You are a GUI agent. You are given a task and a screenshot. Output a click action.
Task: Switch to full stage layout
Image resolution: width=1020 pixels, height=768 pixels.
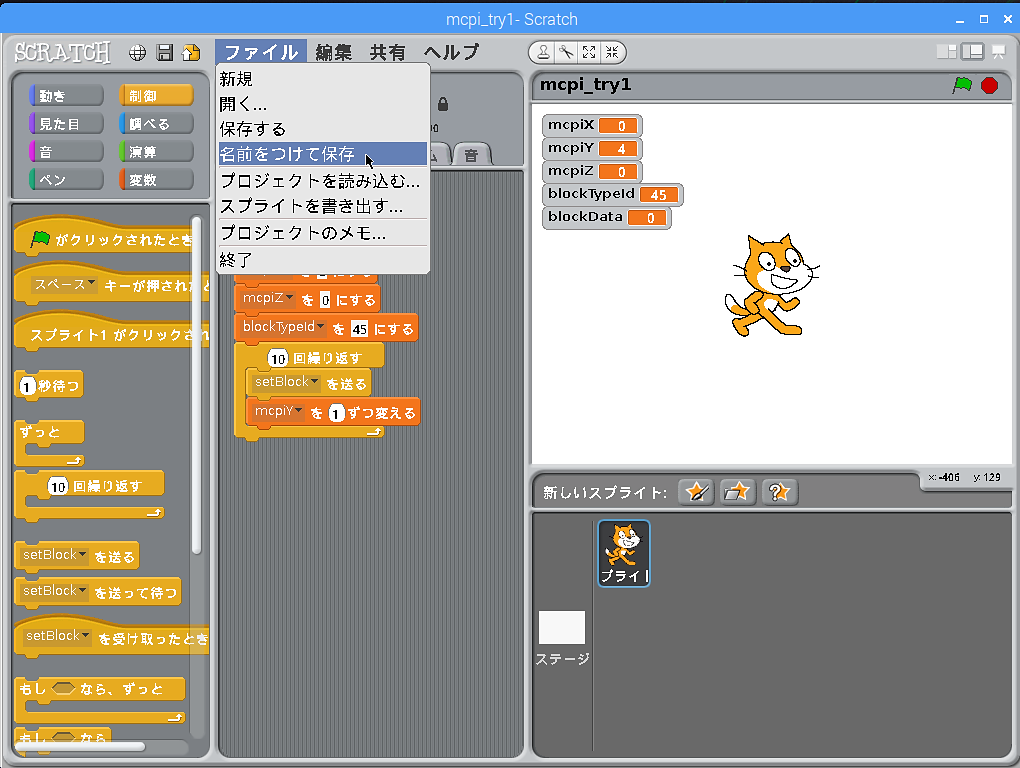point(973,52)
